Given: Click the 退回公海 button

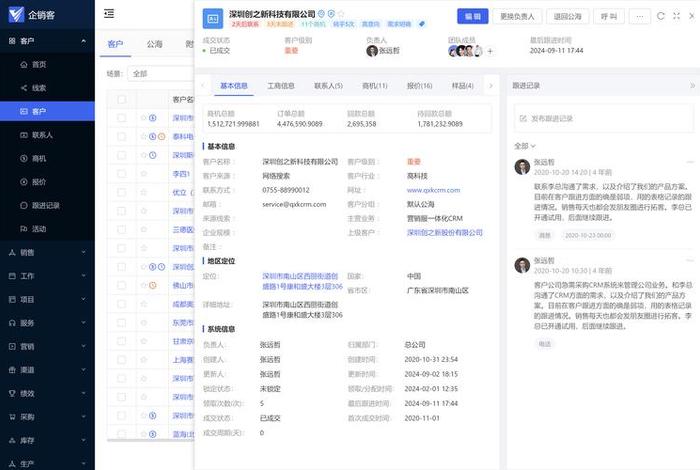Looking at the screenshot, I should [x=567, y=17].
